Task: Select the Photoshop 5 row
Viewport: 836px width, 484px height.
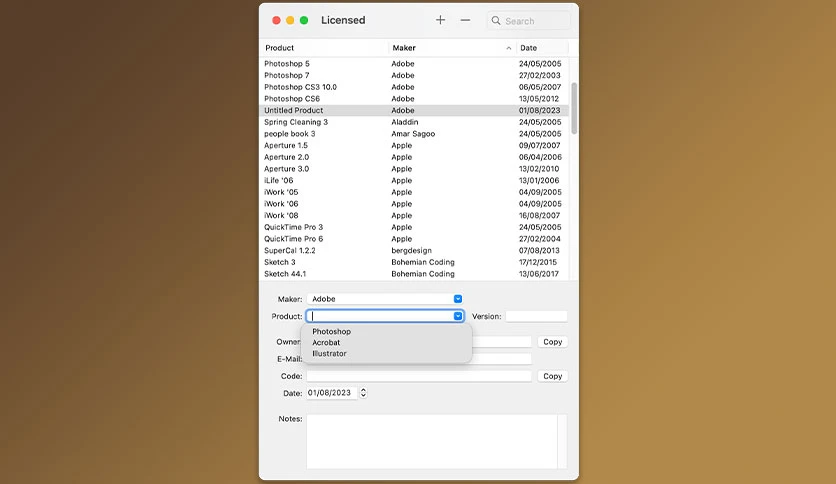Action: tap(414, 63)
